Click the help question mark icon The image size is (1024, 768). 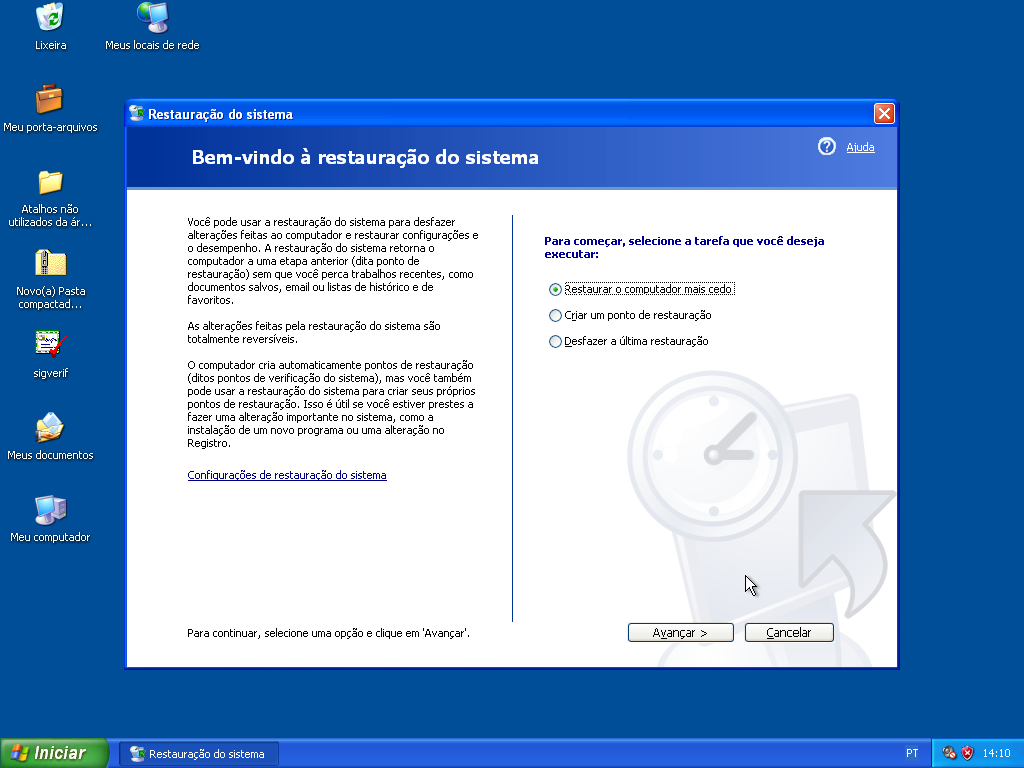tap(826, 146)
